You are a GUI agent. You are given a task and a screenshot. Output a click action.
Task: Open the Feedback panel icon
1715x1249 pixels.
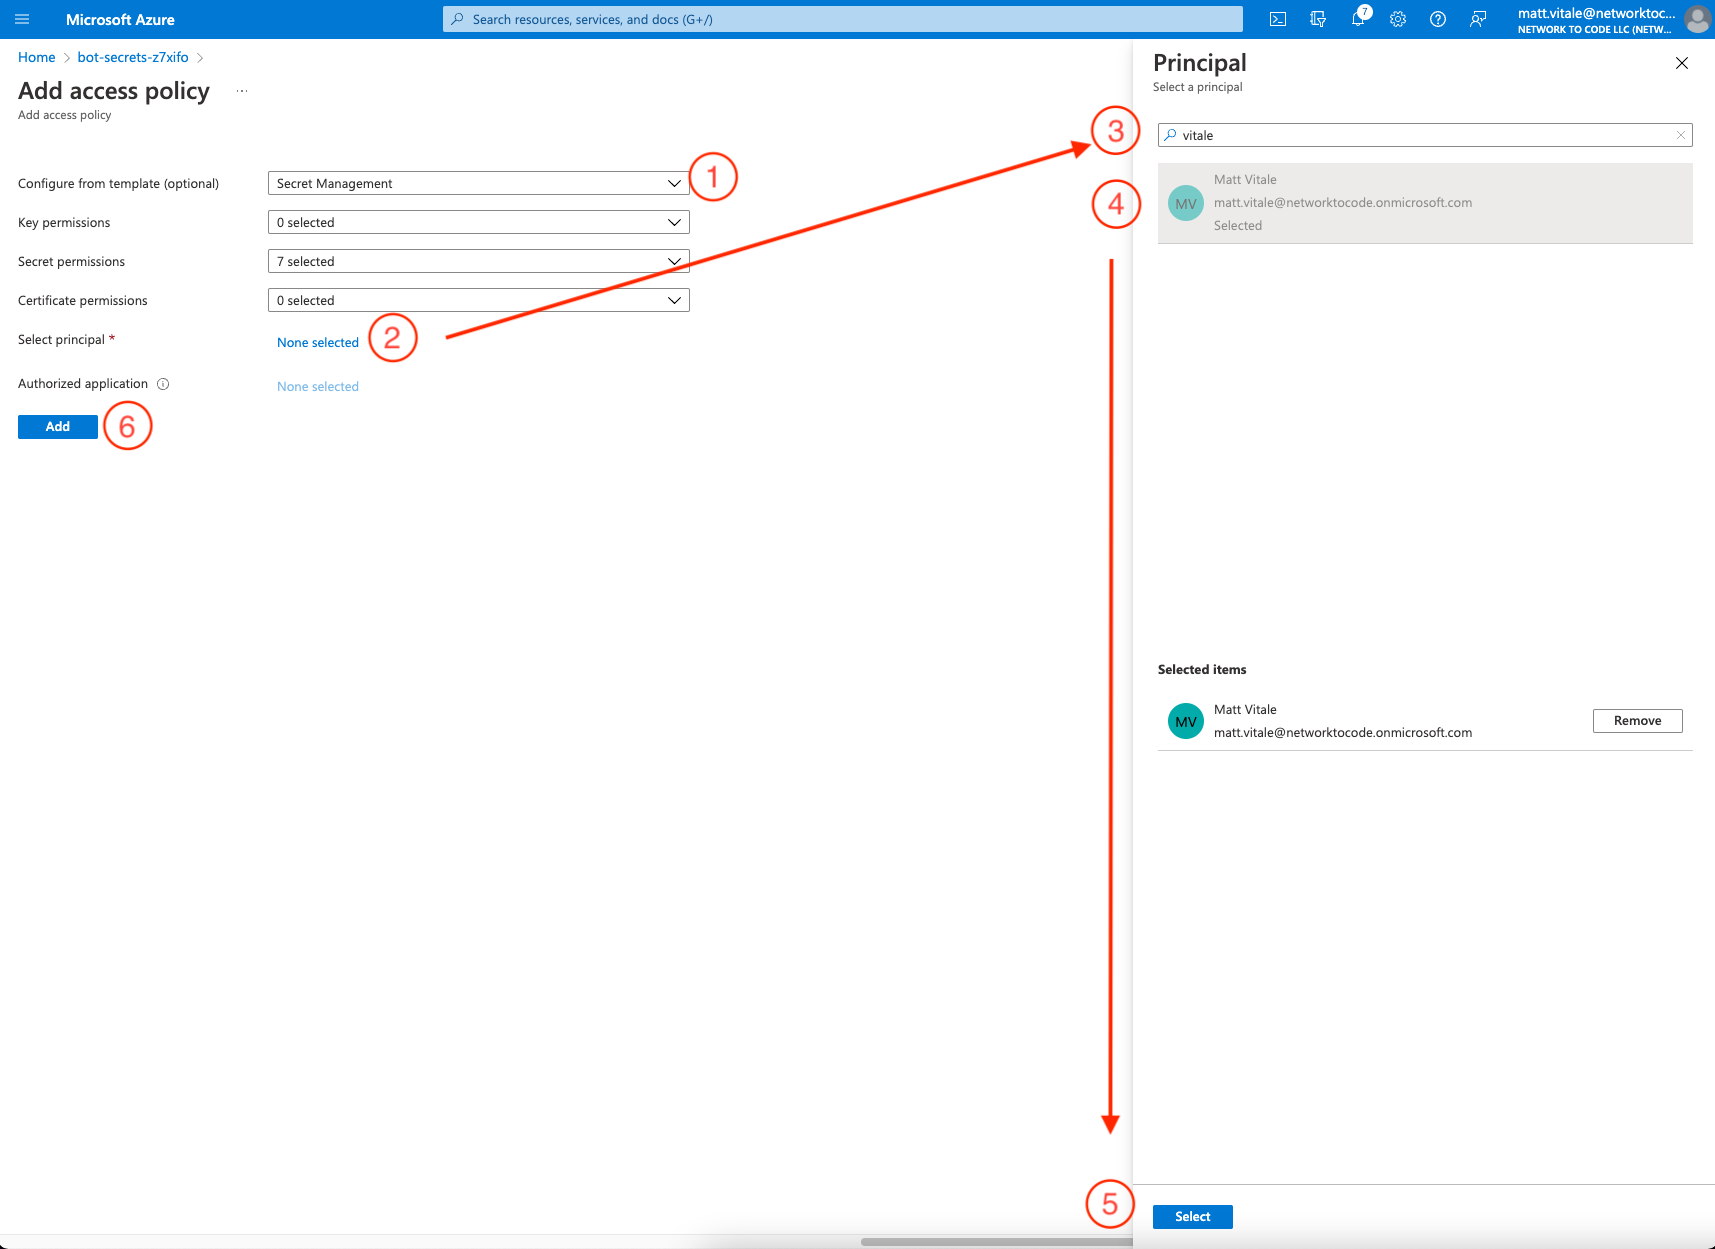point(1477,18)
